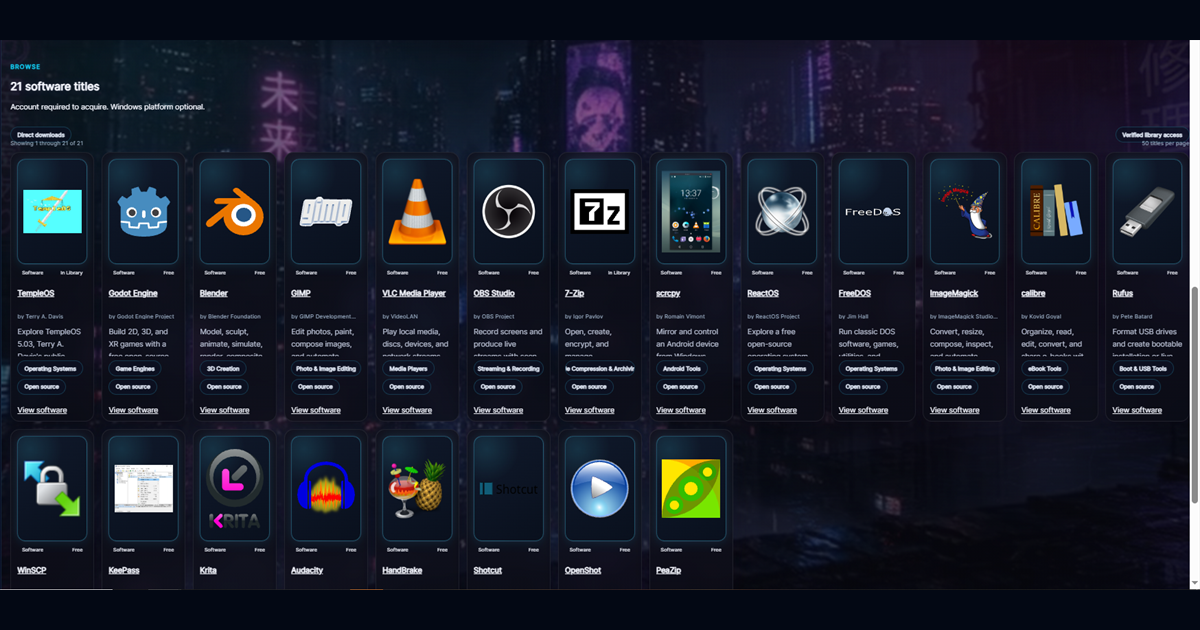
Task: Click View software under scrcpy
Action: (x=681, y=410)
